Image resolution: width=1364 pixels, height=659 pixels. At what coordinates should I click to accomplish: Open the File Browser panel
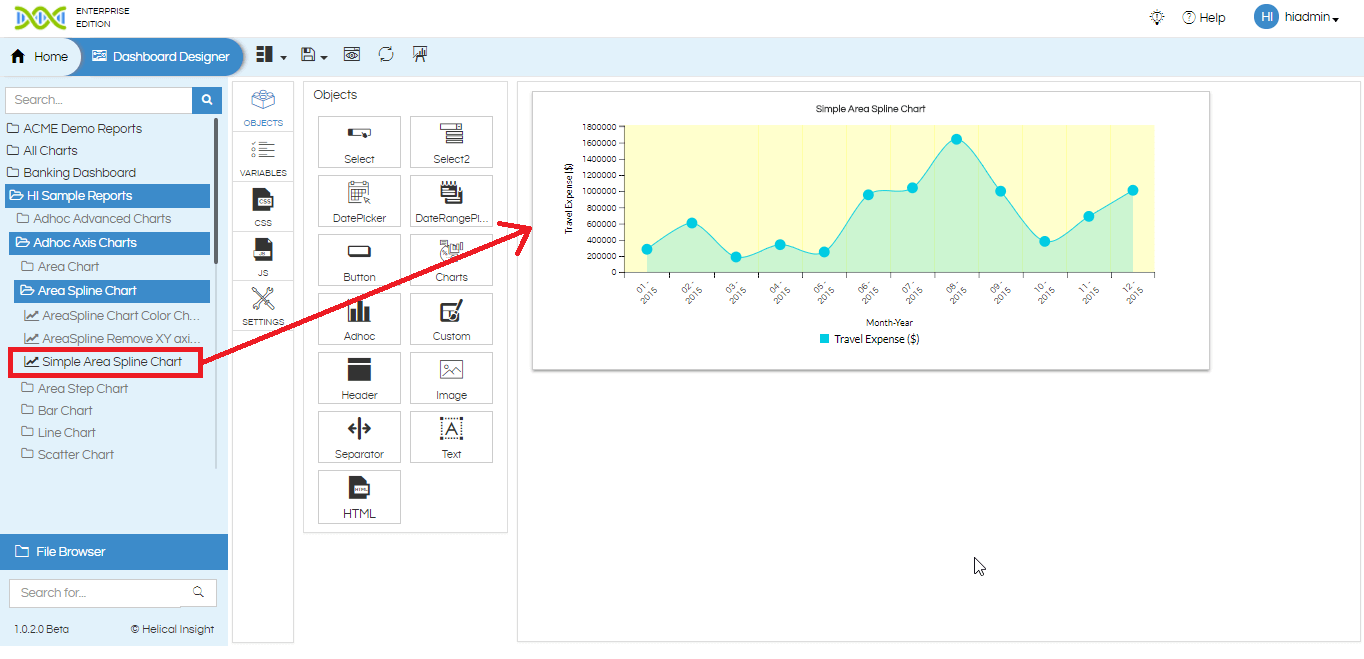click(114, 552)
